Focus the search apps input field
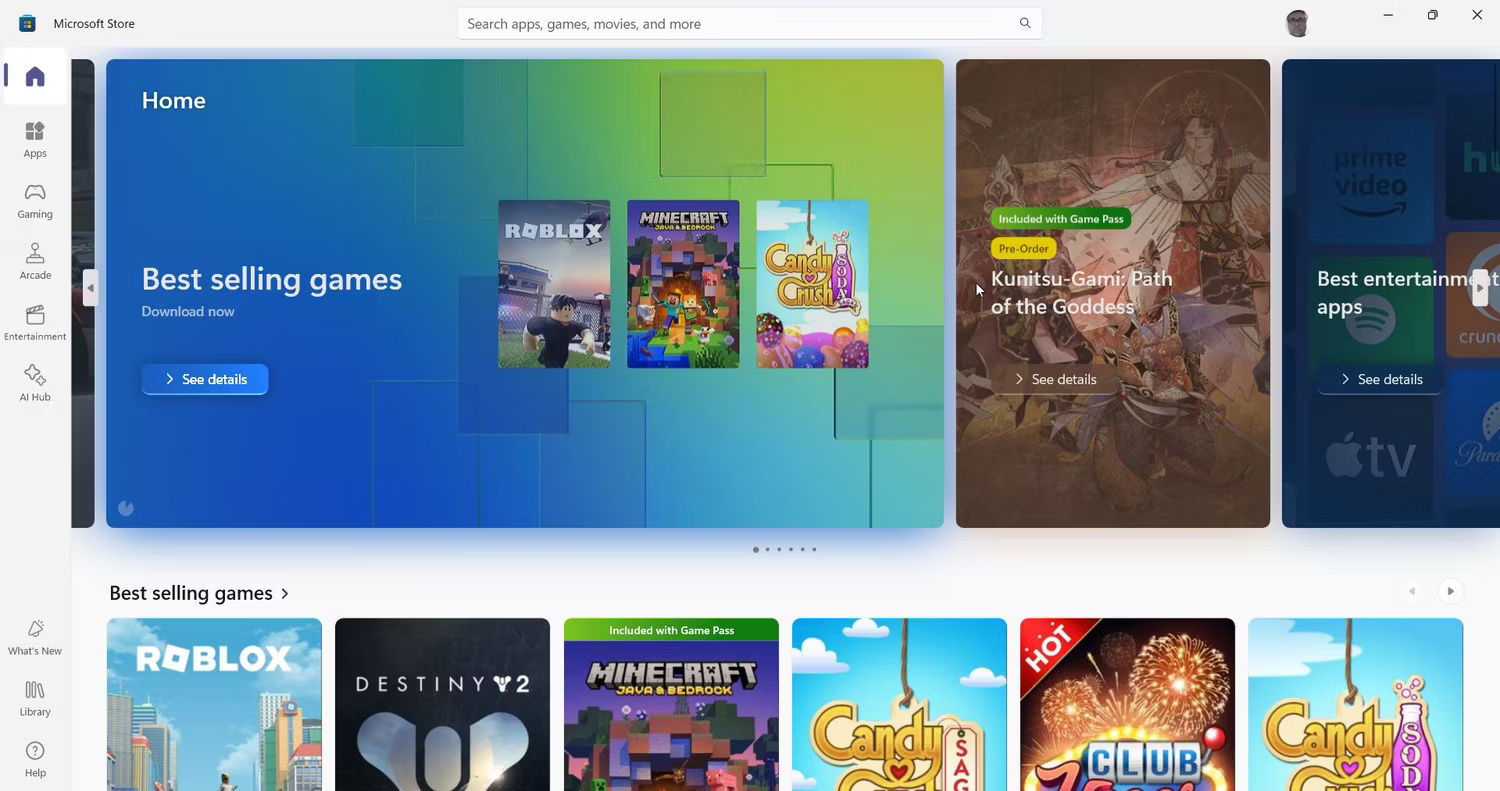The height and width of the screenshot is (791, 1500). (x=735, y=23)
